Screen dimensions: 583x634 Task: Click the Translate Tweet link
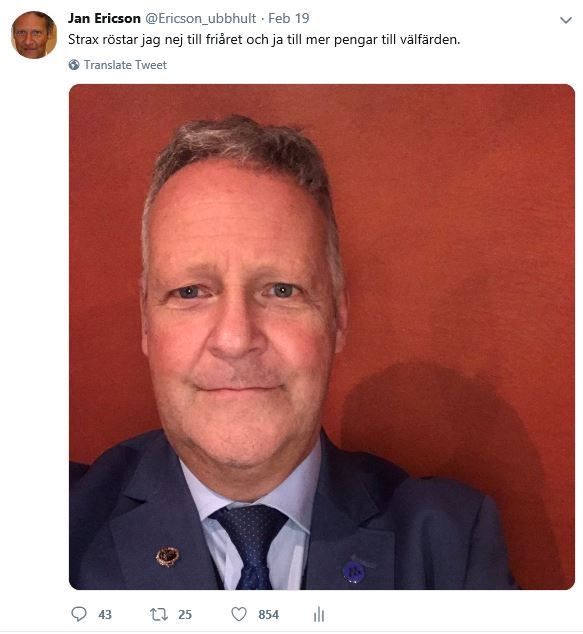point(125,65)
